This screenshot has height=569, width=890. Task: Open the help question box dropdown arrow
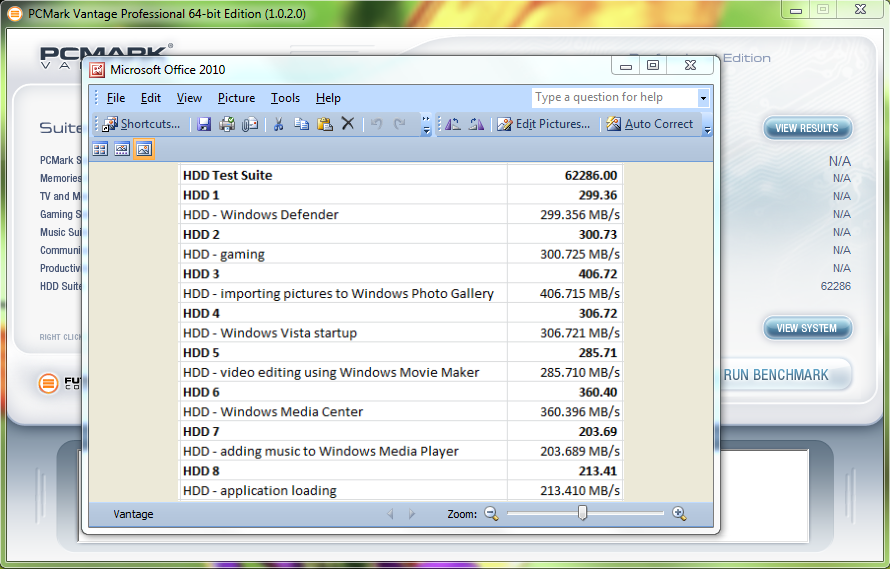703,98
